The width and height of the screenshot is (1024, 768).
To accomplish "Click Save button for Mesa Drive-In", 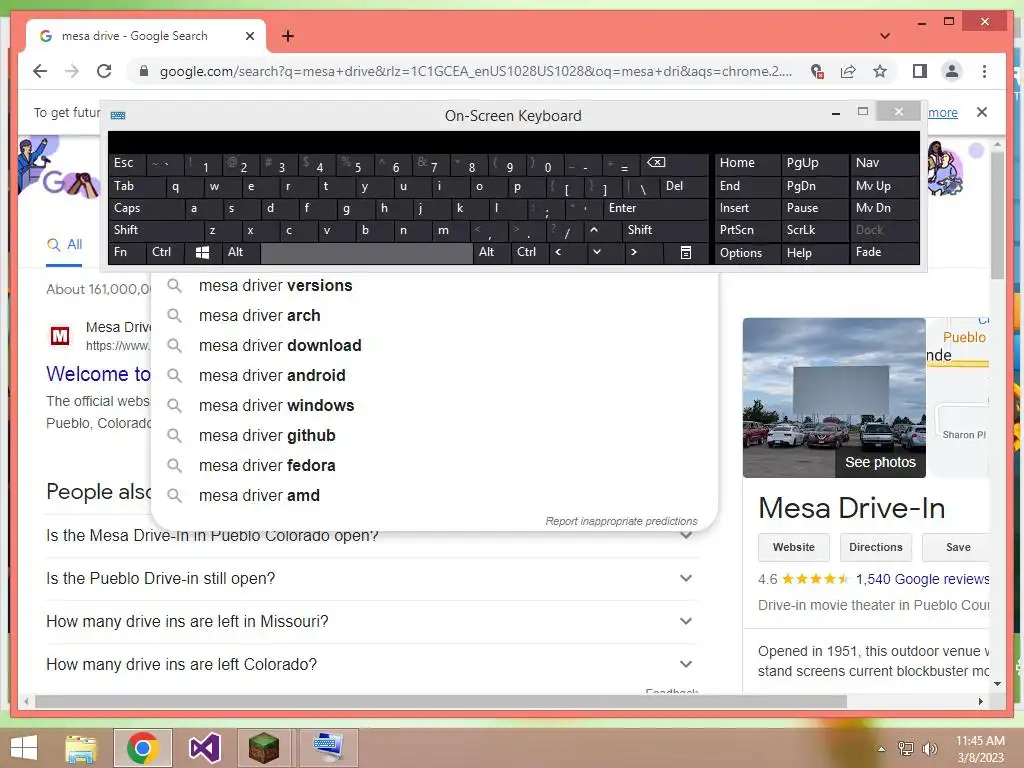I will (x=957, y=547).
